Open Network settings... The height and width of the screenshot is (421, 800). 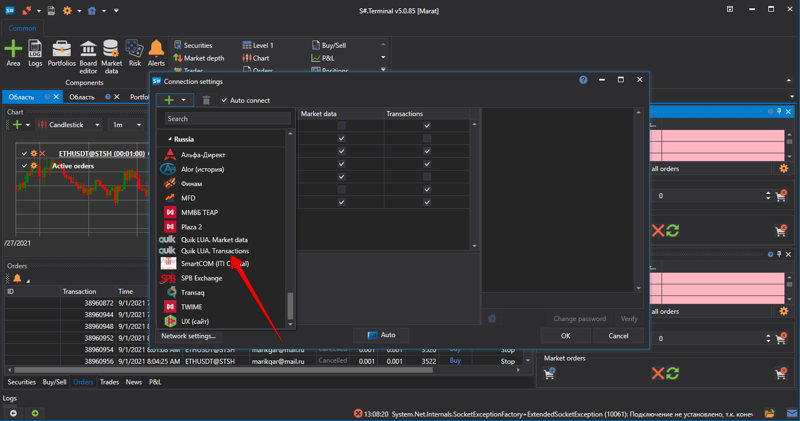[x=188, y=336]
